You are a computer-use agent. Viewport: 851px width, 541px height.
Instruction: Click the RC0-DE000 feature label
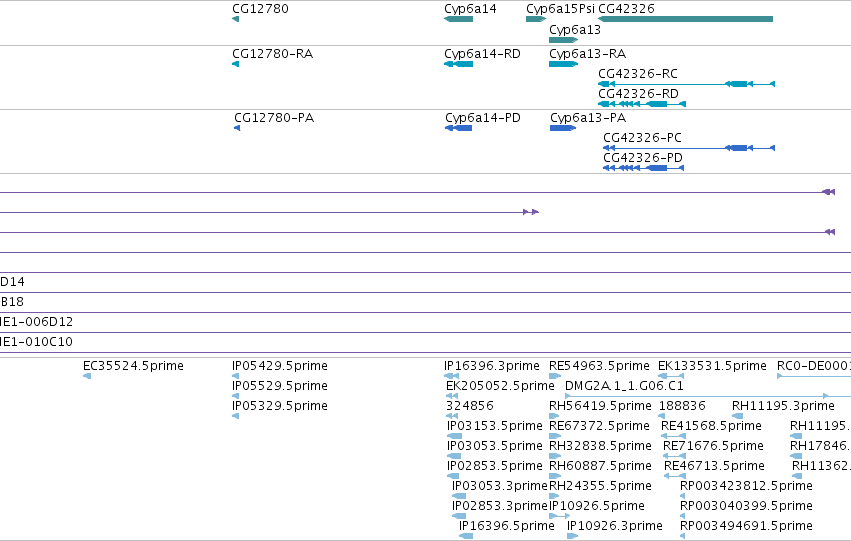click(814, 366)
